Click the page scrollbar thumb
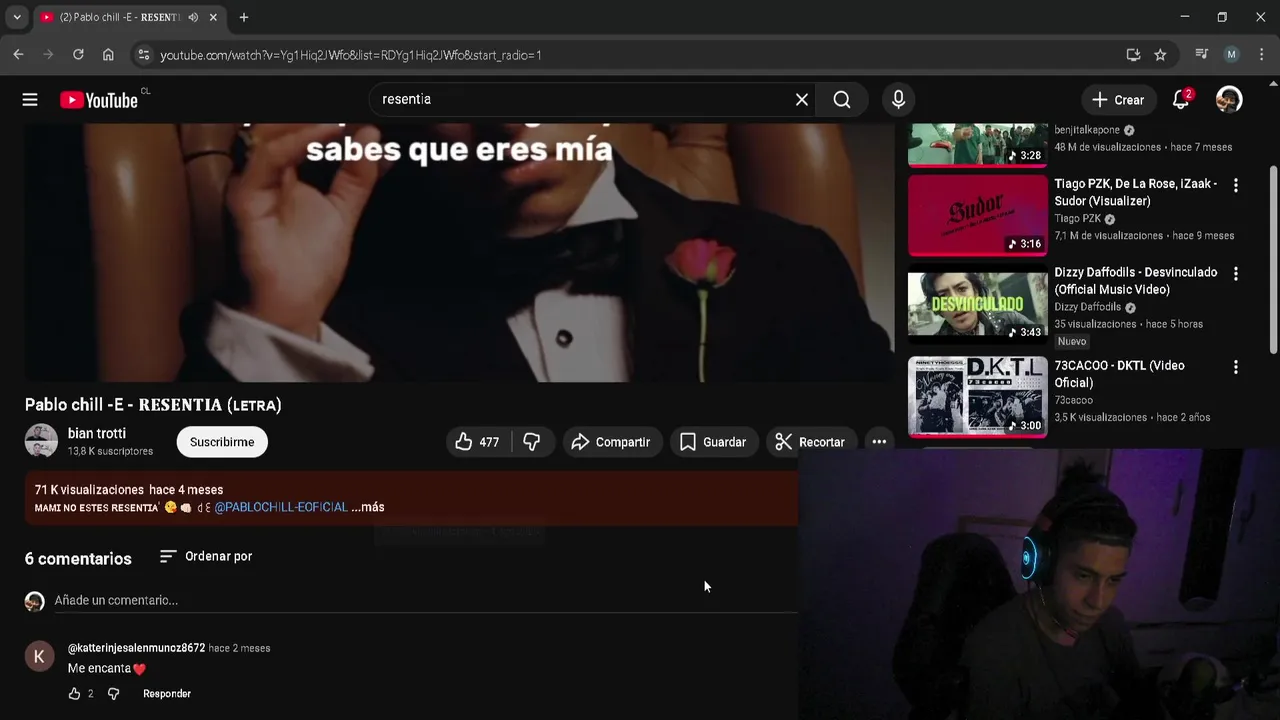This screenshot has width=1280, height=720. click(x=1273, y=259)
